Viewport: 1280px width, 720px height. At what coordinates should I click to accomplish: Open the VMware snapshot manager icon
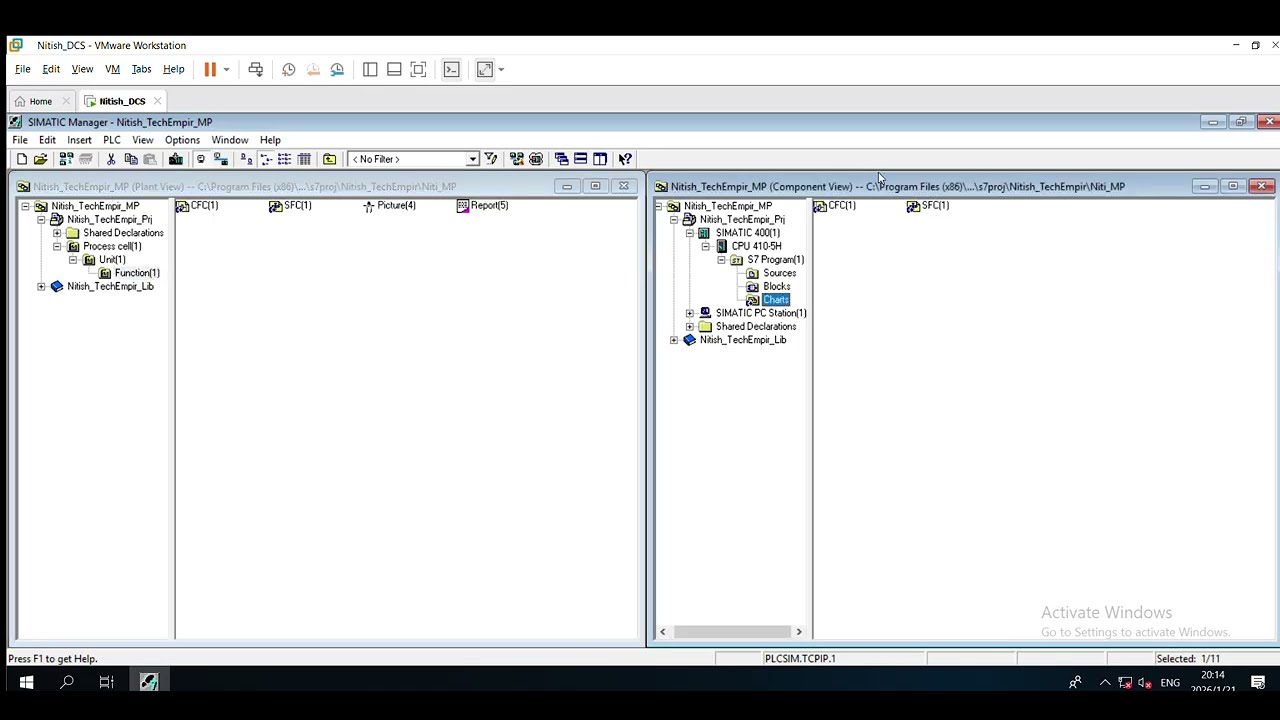(x=337, y=69)
